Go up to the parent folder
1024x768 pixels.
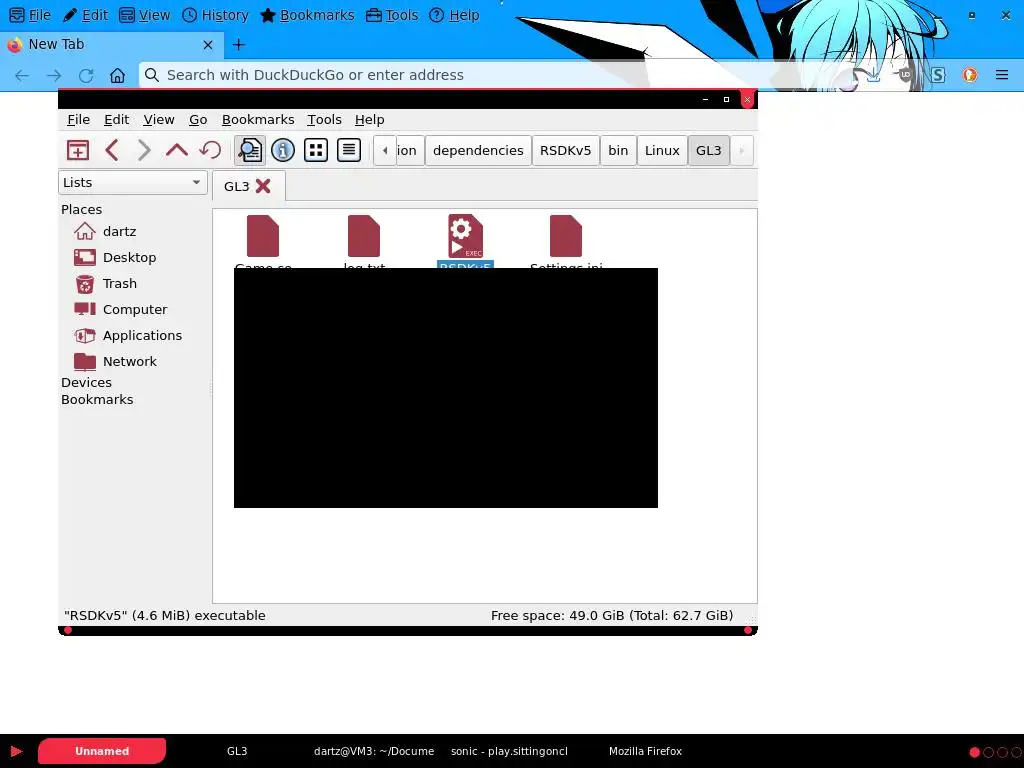pos(176,150)
